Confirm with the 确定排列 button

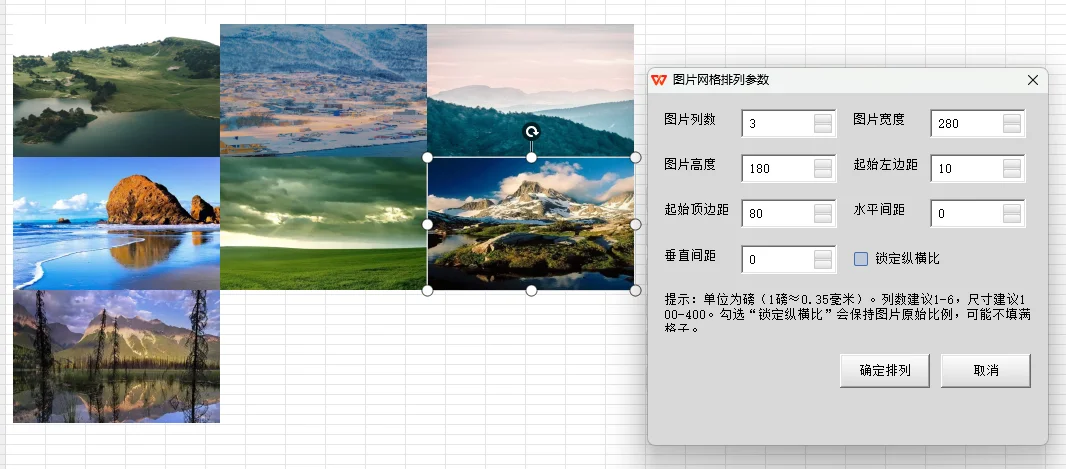884,370
